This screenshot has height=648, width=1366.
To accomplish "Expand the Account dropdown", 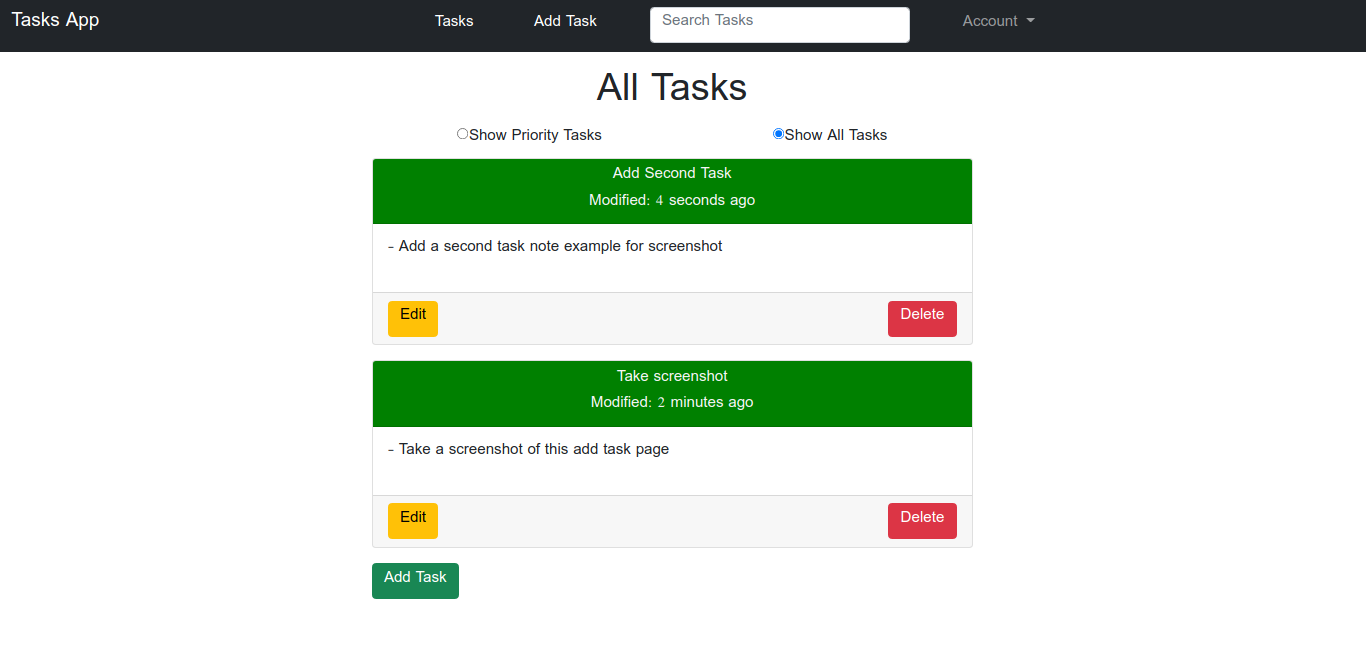I will pyautogui.click(x=998, y=21).
